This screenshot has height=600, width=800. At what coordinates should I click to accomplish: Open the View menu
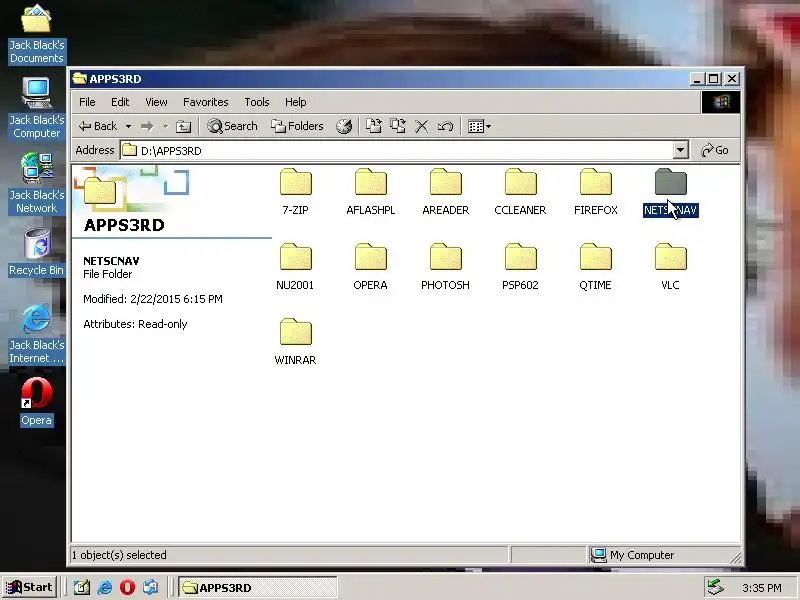[156, 102]
